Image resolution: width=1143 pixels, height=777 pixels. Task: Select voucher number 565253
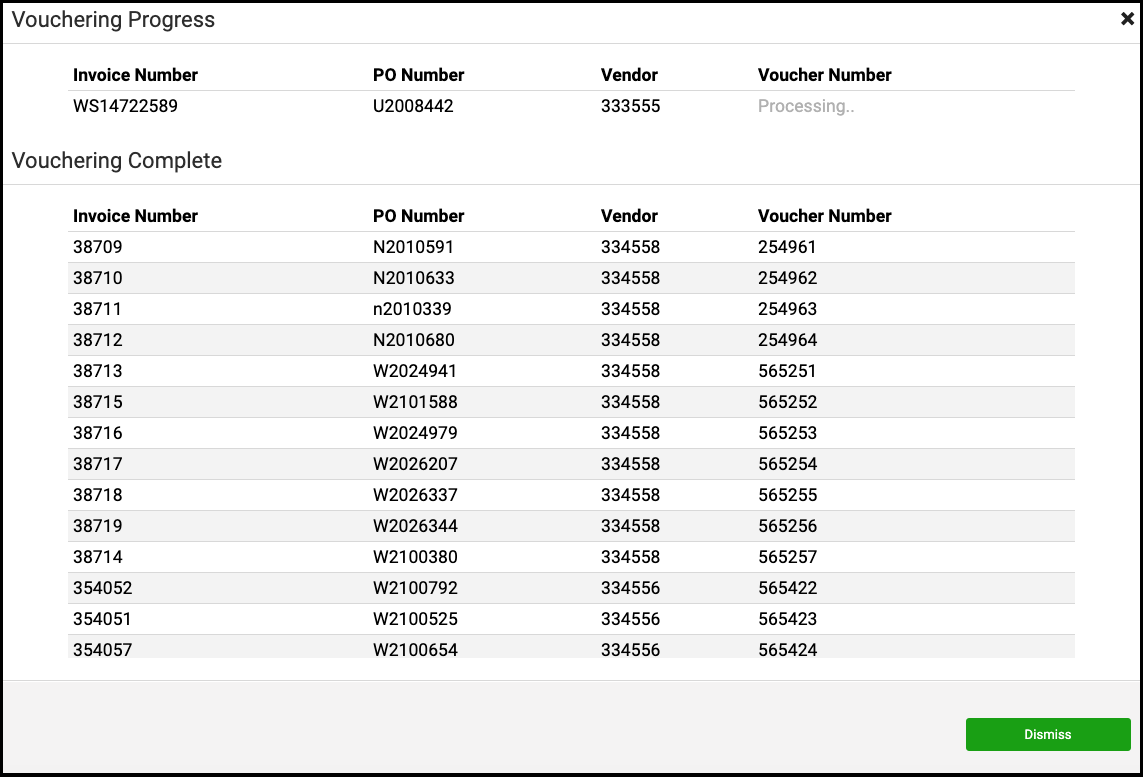click(787, 433)
